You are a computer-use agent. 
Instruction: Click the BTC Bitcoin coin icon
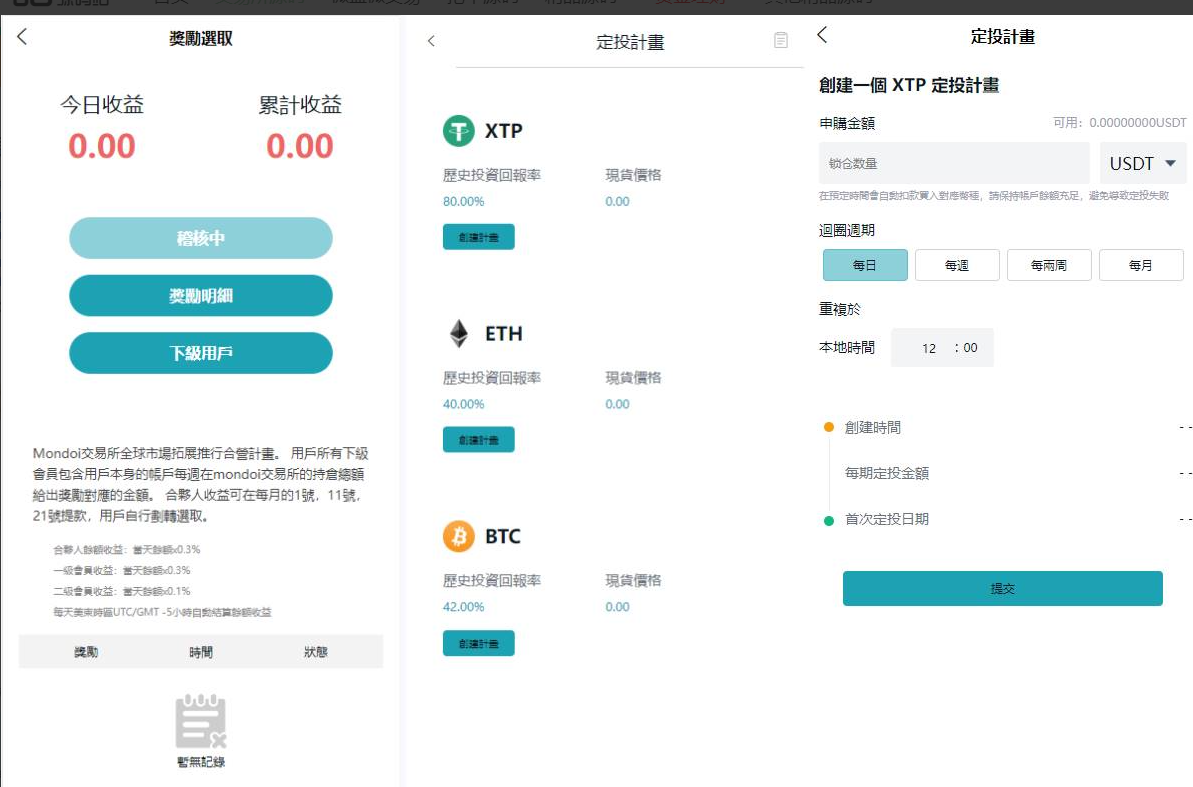(458, 536)
